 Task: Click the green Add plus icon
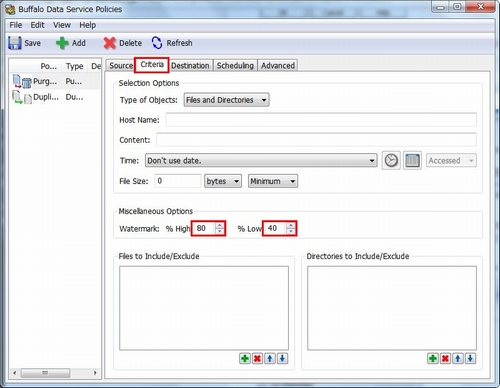tap(62, 43)
